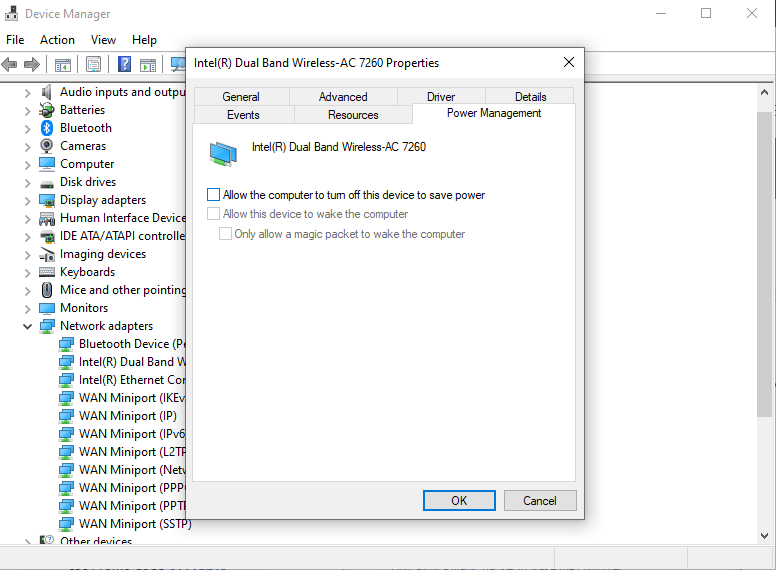The width and height of the screenshot is (776, 570).
Task: Click the Human Interface Devices icon
Action: [x=47, y=218]
